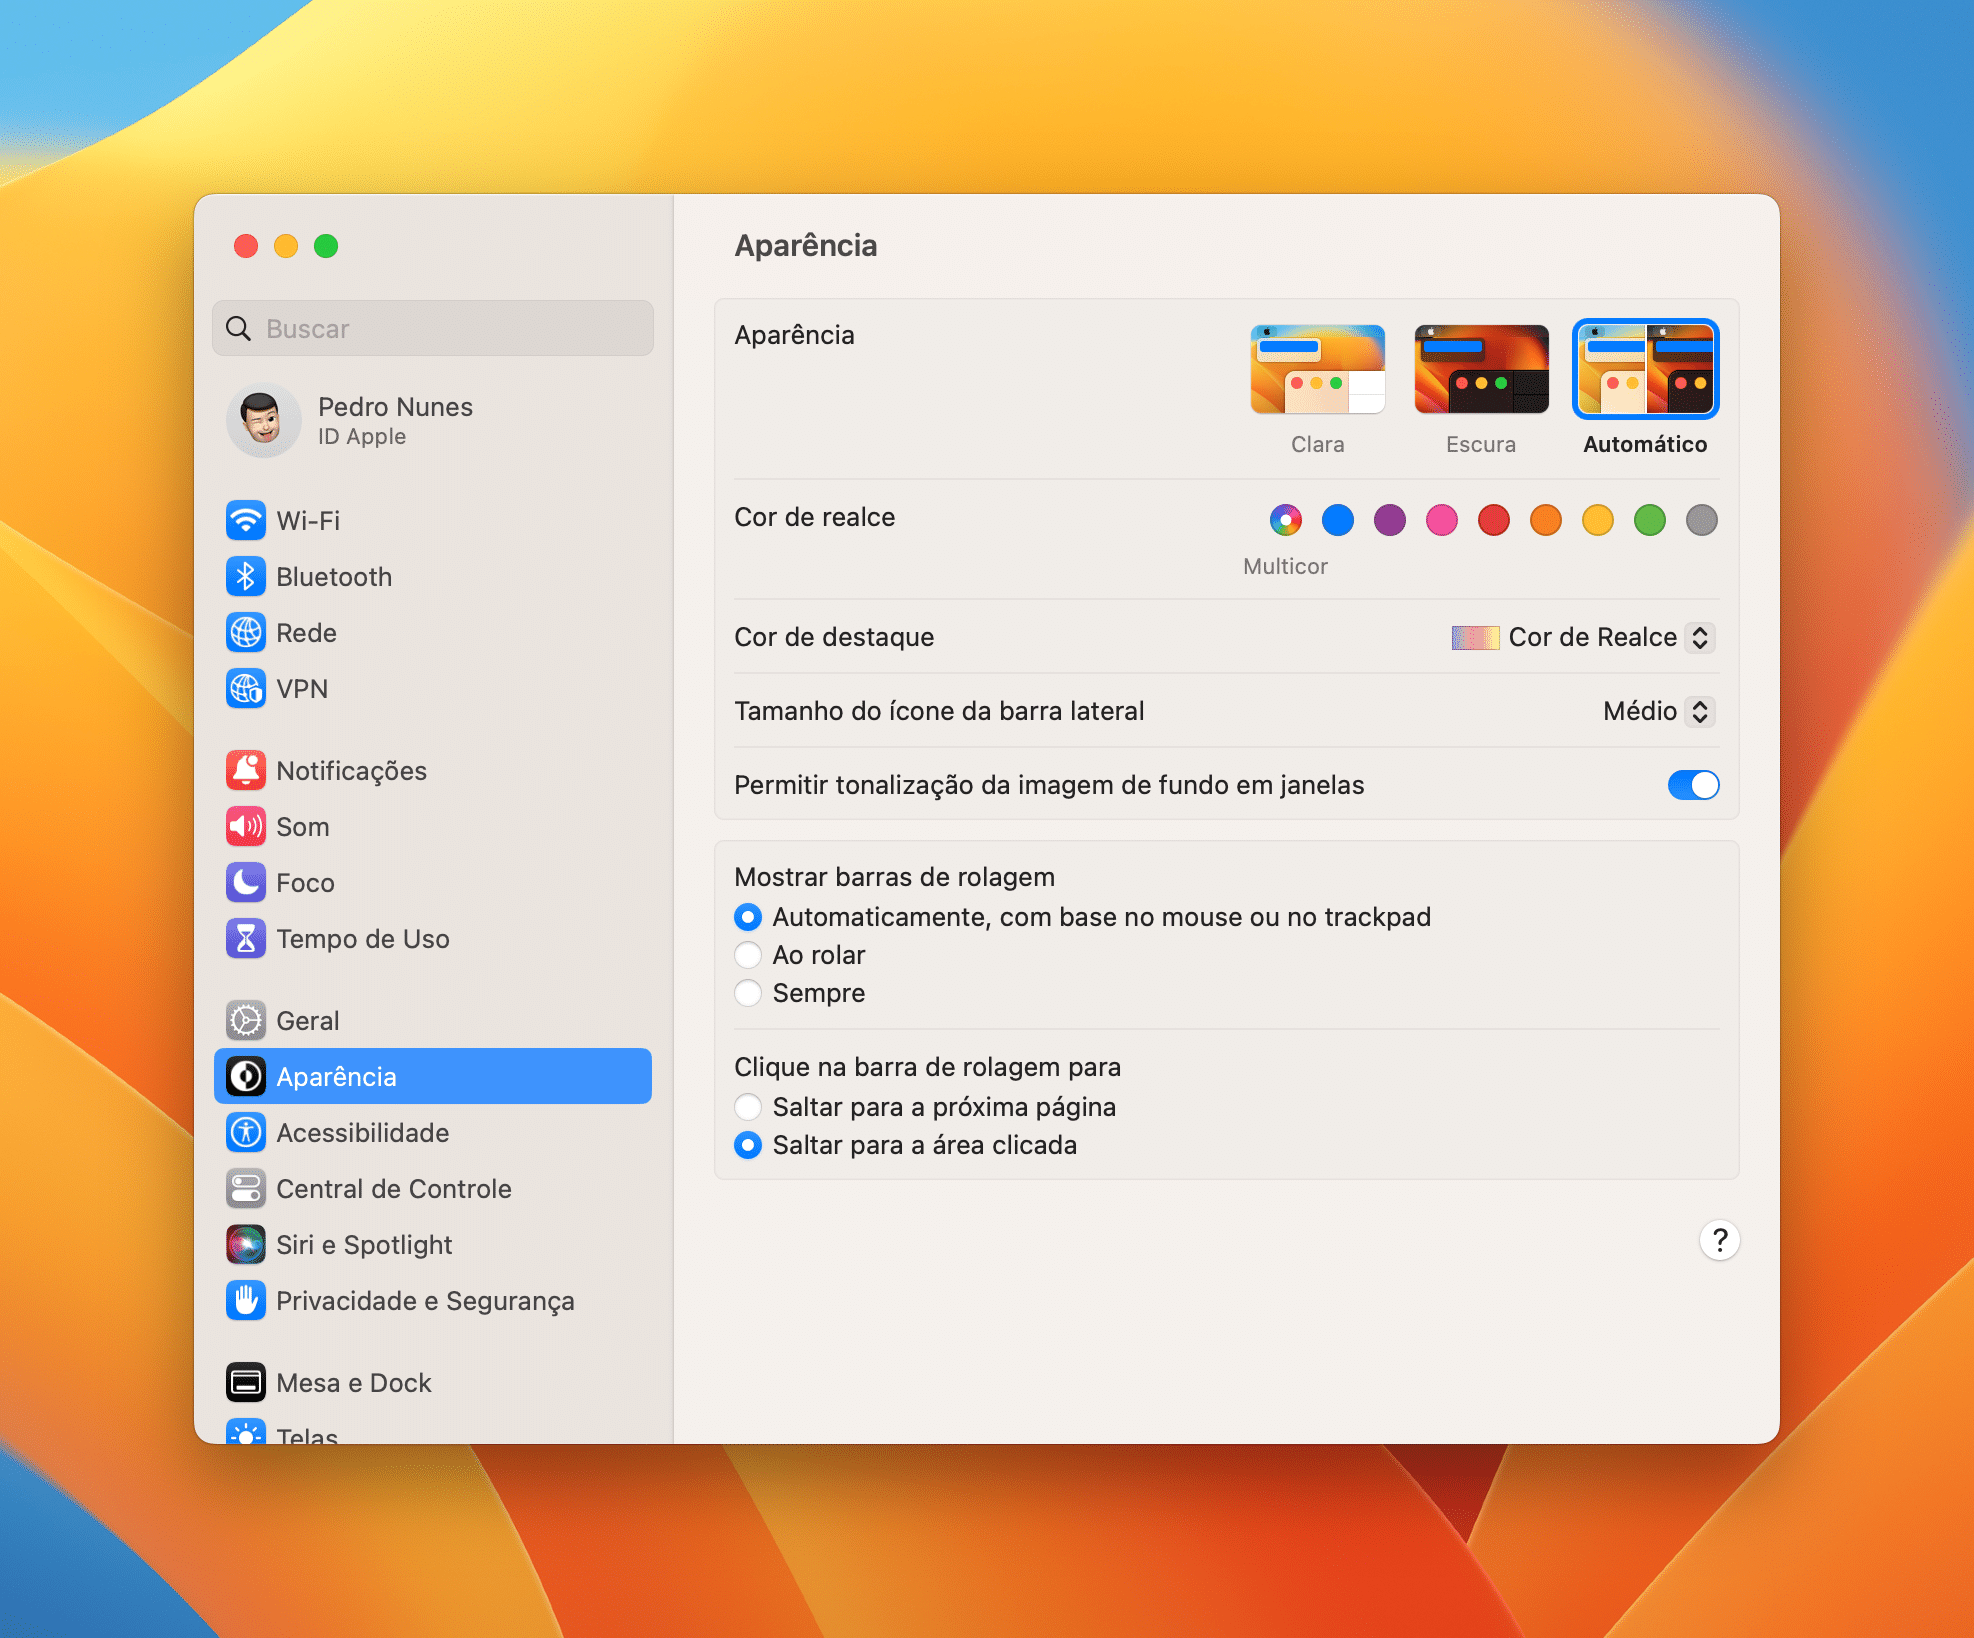Click the Foco moon icon
The image size is (1974, 1638).
(x=246, y=882)
